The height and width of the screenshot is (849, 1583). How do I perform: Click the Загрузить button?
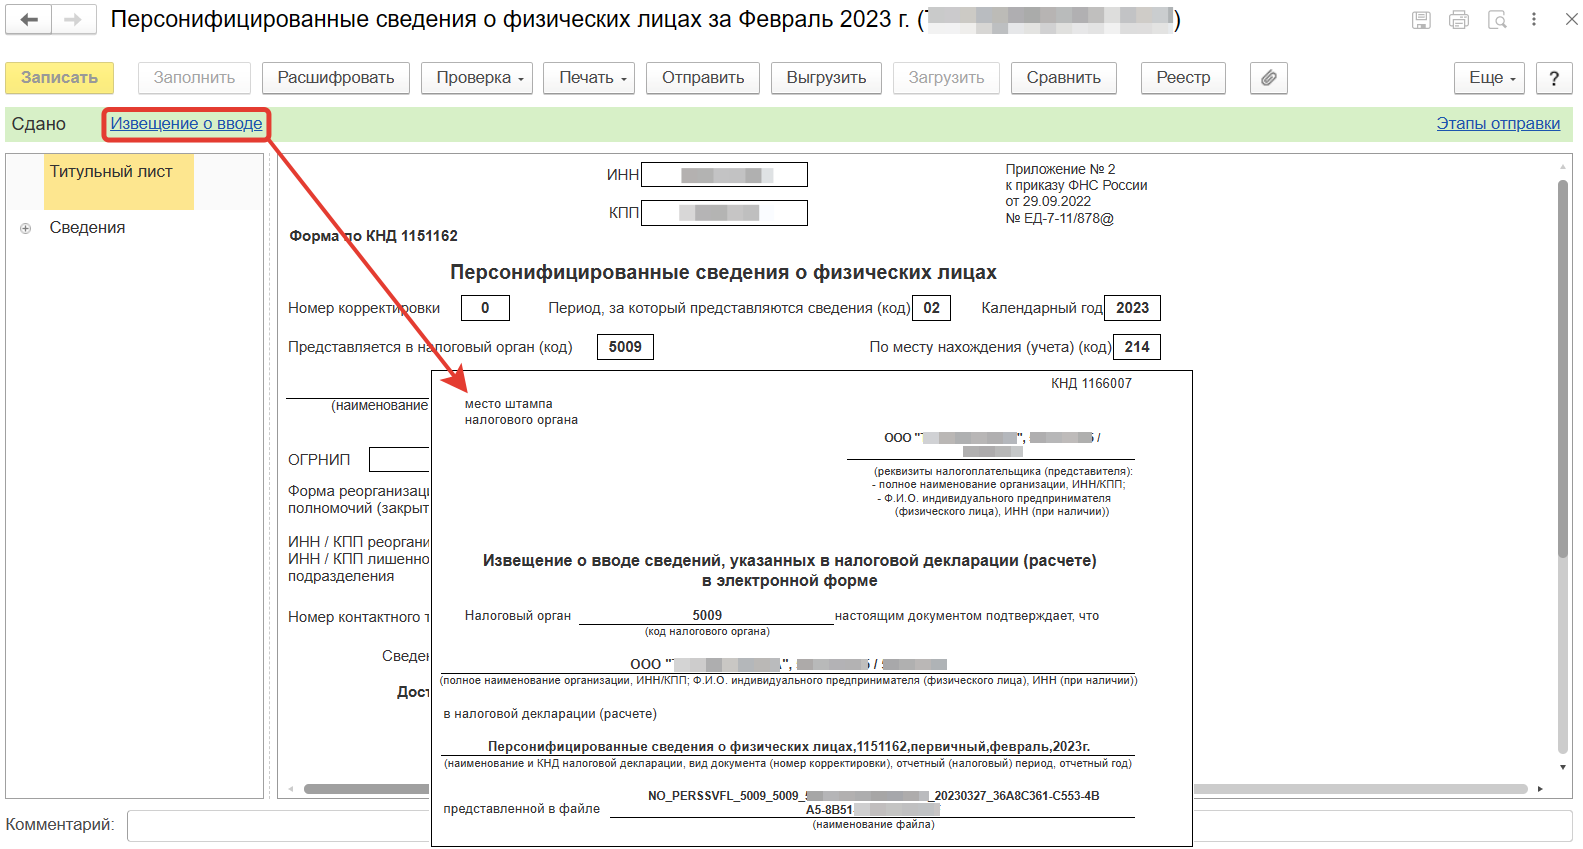[946, 78]
